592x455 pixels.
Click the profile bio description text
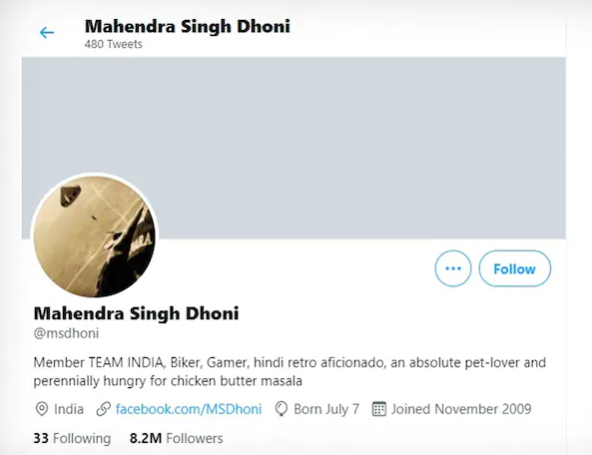(x=290, y=372)
